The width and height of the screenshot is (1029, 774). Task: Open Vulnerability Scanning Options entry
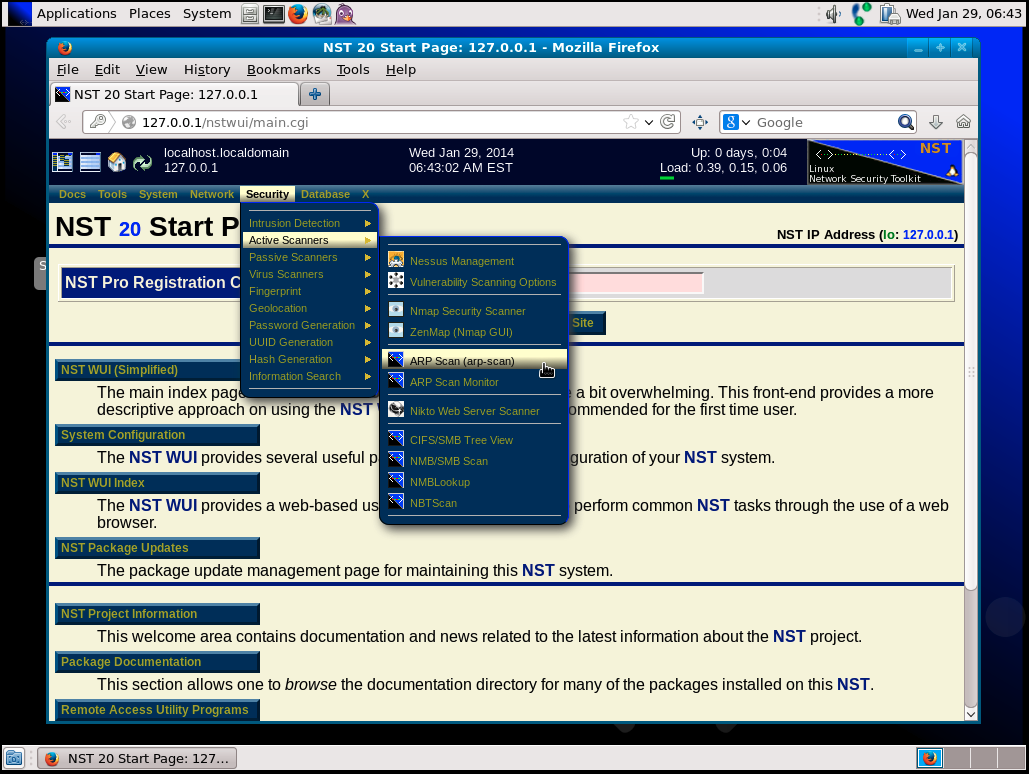tap(474, 282)
